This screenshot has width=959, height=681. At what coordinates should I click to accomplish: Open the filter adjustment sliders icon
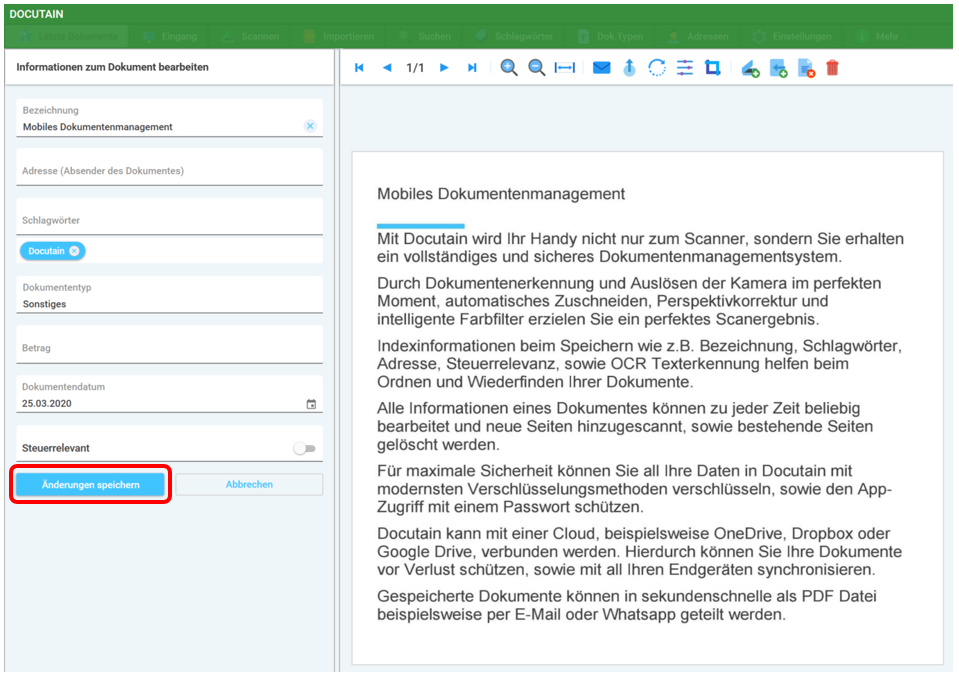tap(684, 68)
